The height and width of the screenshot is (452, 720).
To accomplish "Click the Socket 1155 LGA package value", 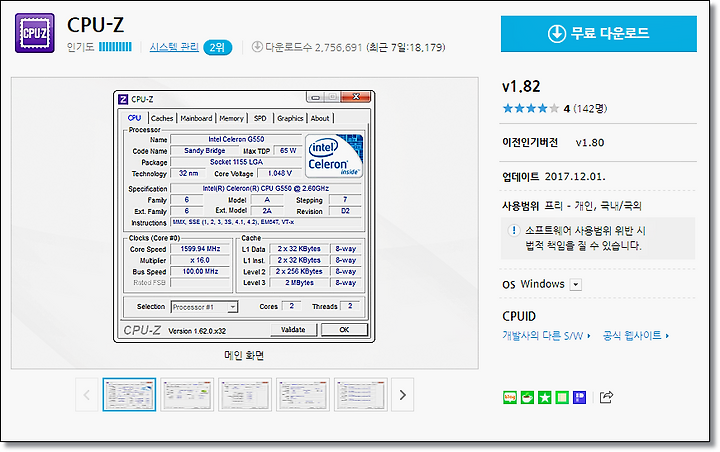I will tap(236, 162).
